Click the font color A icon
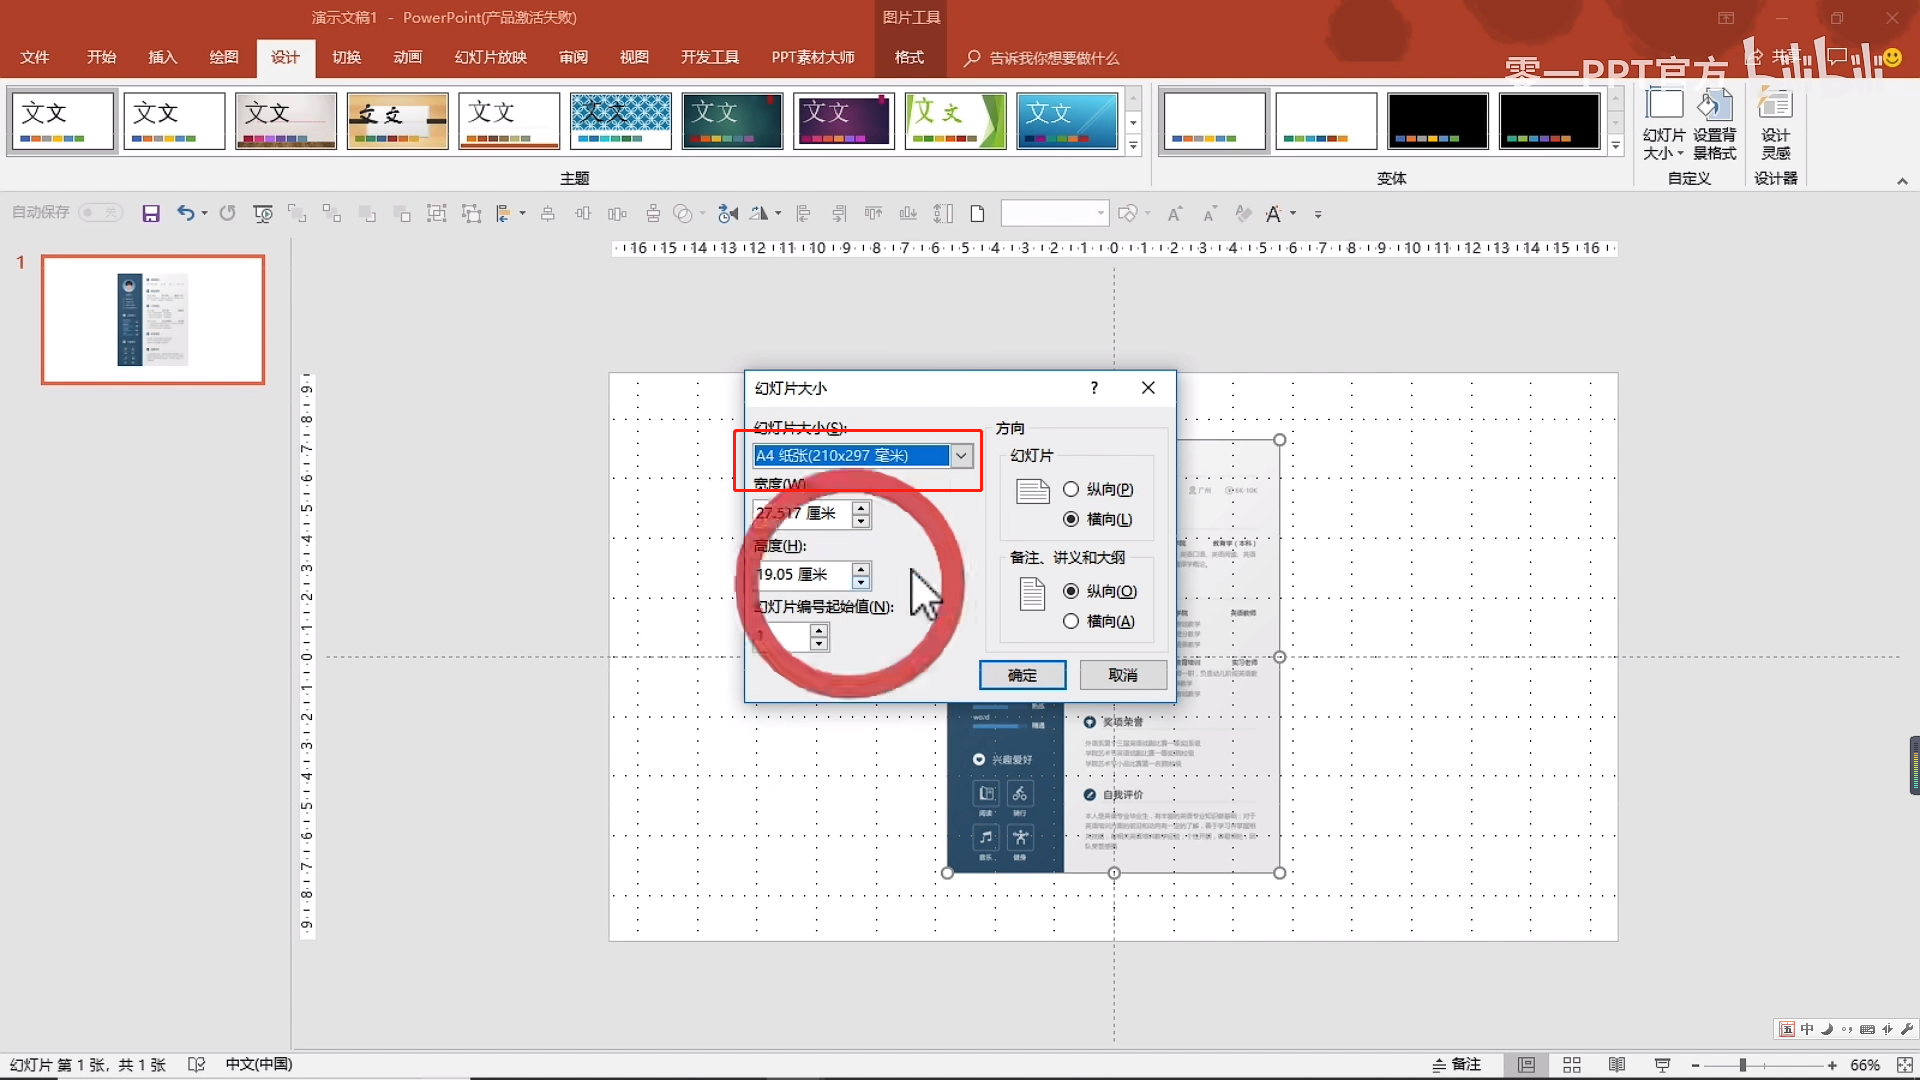Screen dimensions: 1920x1080 1273,213
